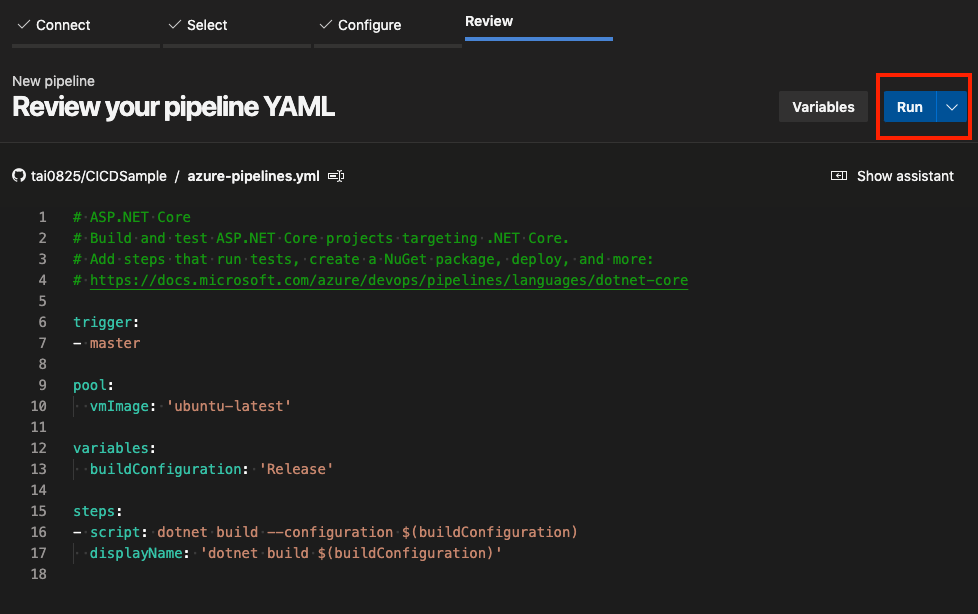Go back to the Connect step tab
This screenshot has width=978, height=614.
(x=63, y=25)
